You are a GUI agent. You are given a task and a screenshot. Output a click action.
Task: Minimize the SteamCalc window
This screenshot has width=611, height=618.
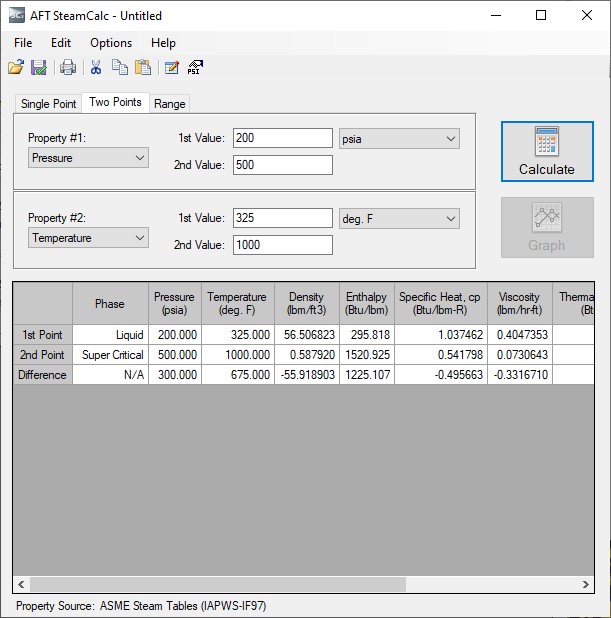tap(496, 15)
